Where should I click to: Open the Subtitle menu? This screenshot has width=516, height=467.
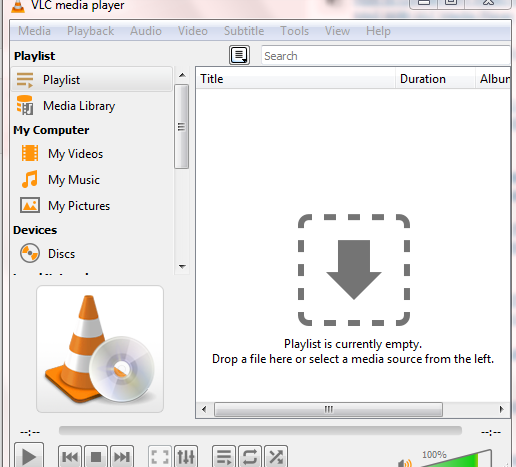point(244,31)
